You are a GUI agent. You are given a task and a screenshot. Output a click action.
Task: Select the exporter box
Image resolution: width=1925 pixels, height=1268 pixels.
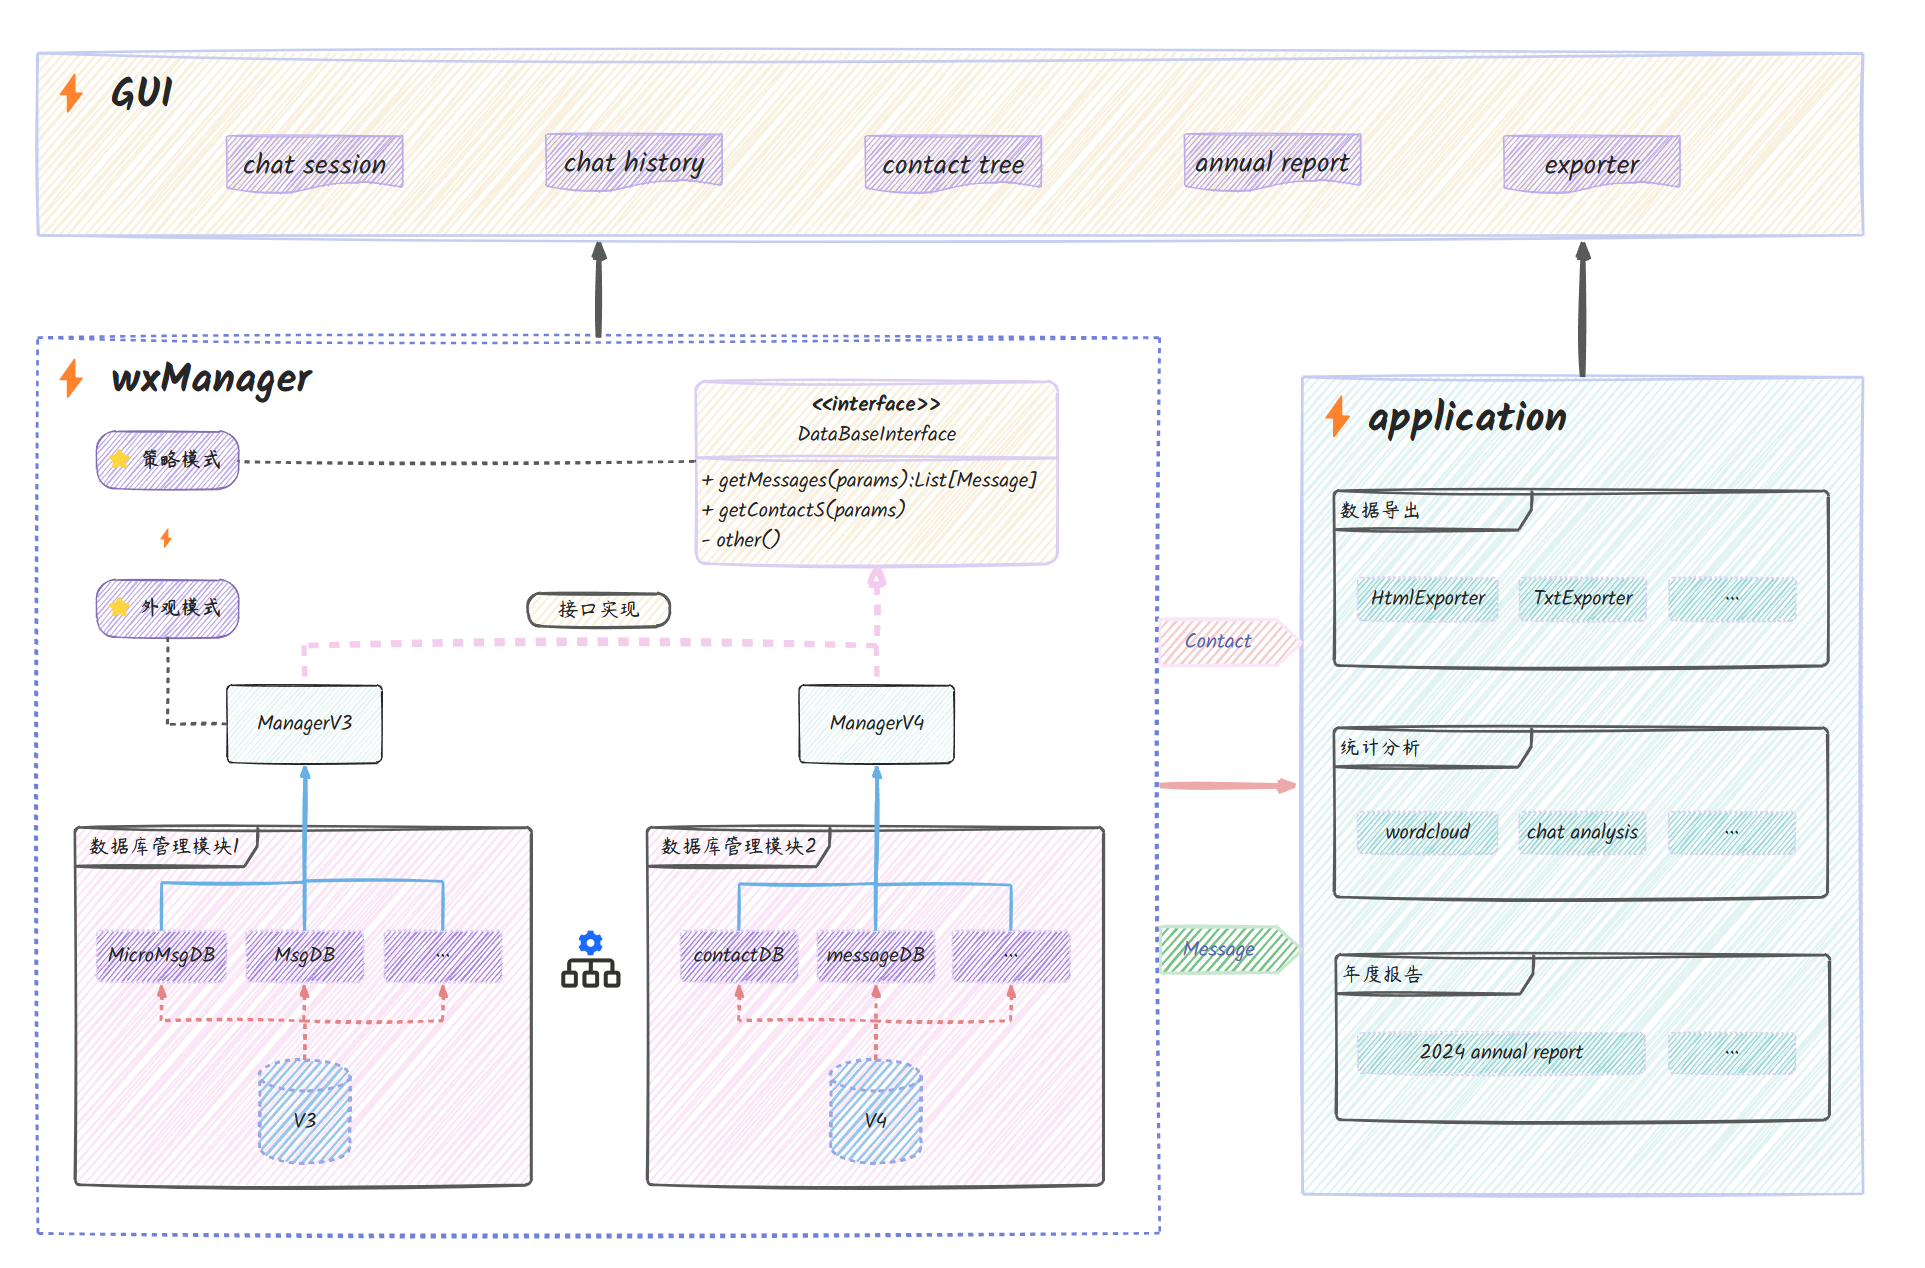[x=1591, y=163]
